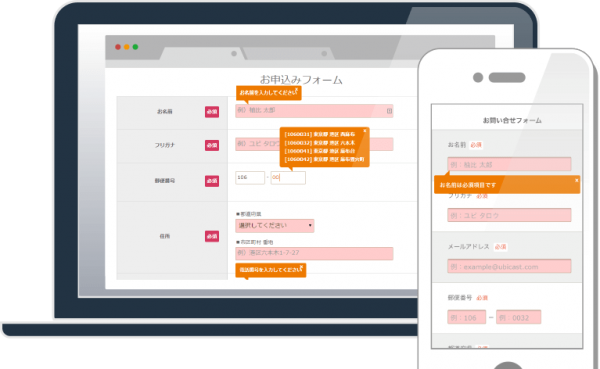Click the お問い合せフォーム title on phone
This screenshot has height=369, width=600.
tap(512, 120)
